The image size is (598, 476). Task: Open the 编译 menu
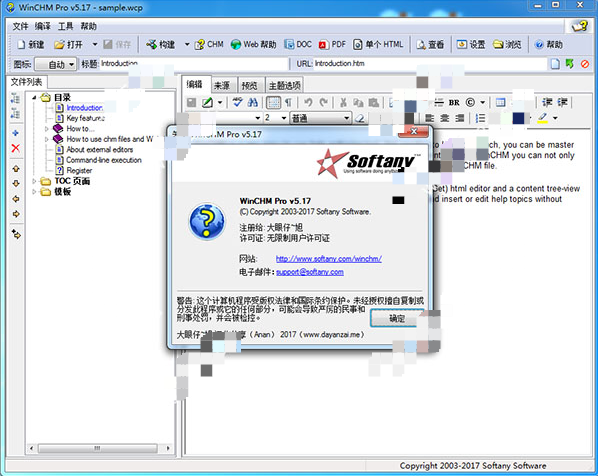tap(43, 26)
